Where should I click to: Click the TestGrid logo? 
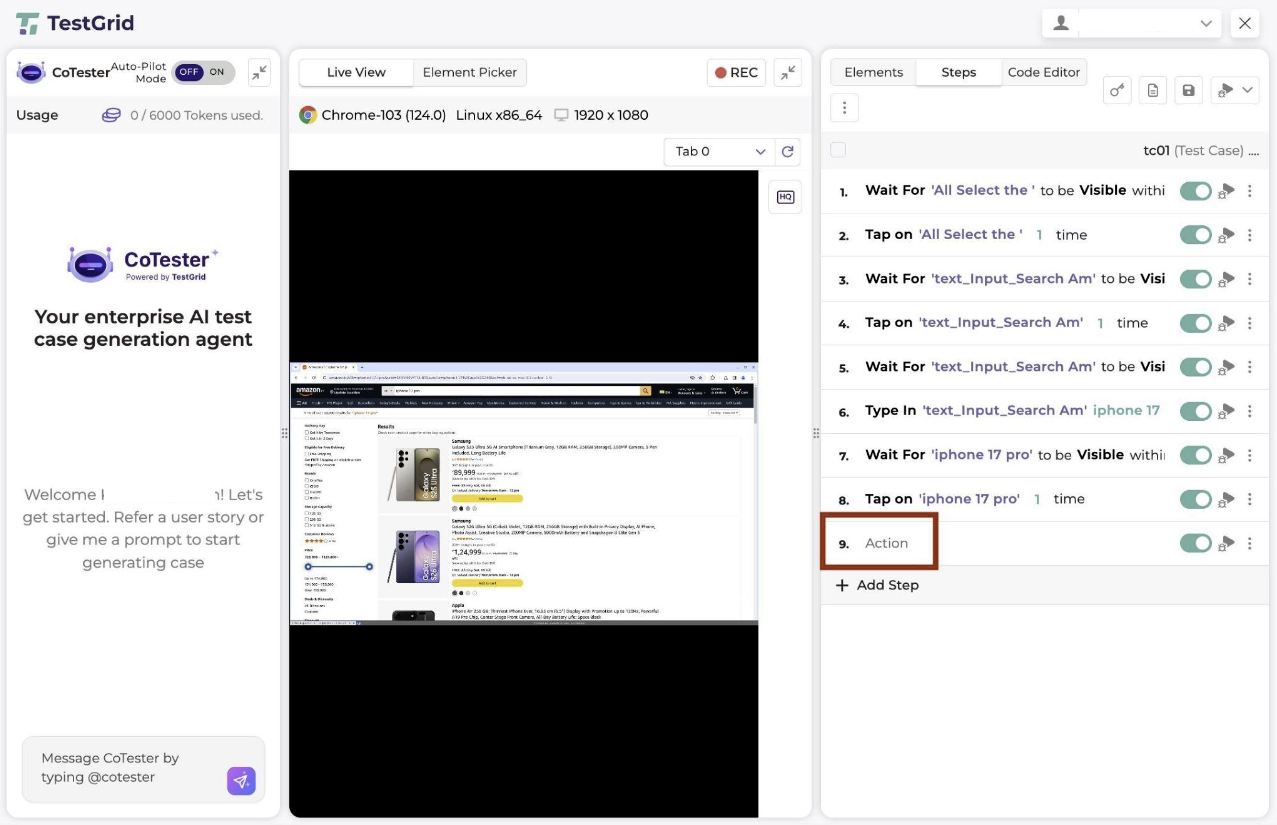pos(75,23)
